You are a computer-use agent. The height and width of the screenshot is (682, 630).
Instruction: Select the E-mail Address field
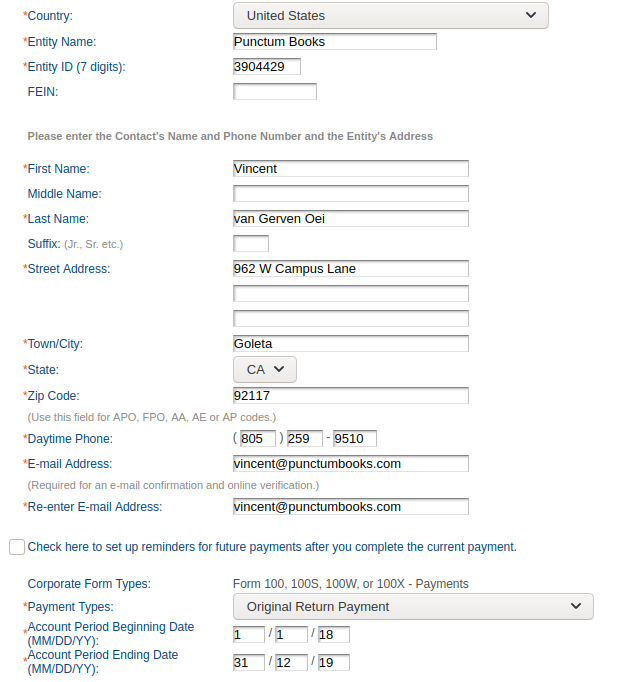(x=350, y=464)
